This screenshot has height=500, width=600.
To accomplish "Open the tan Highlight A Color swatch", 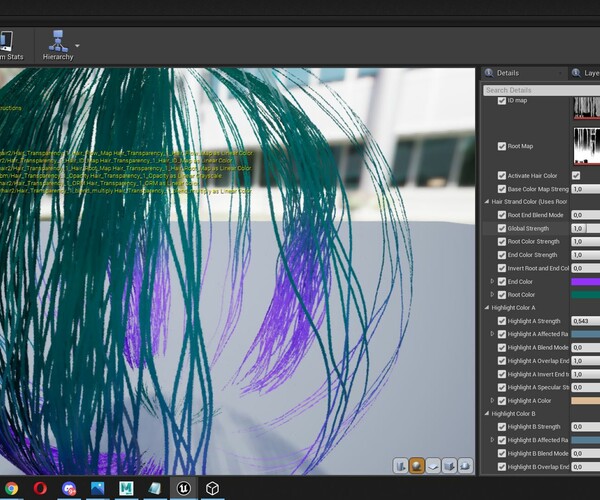I will pos(585,401).
